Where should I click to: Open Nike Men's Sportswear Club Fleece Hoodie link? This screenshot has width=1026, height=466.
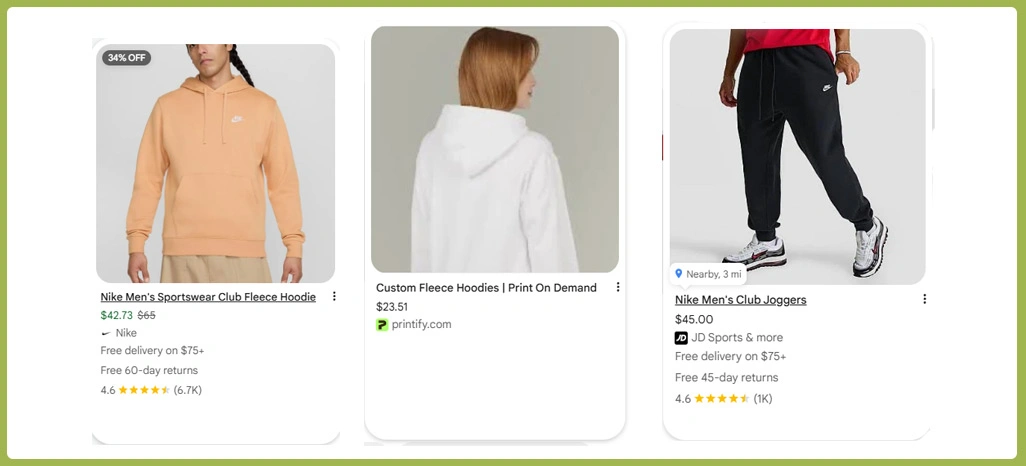point(208,297)
